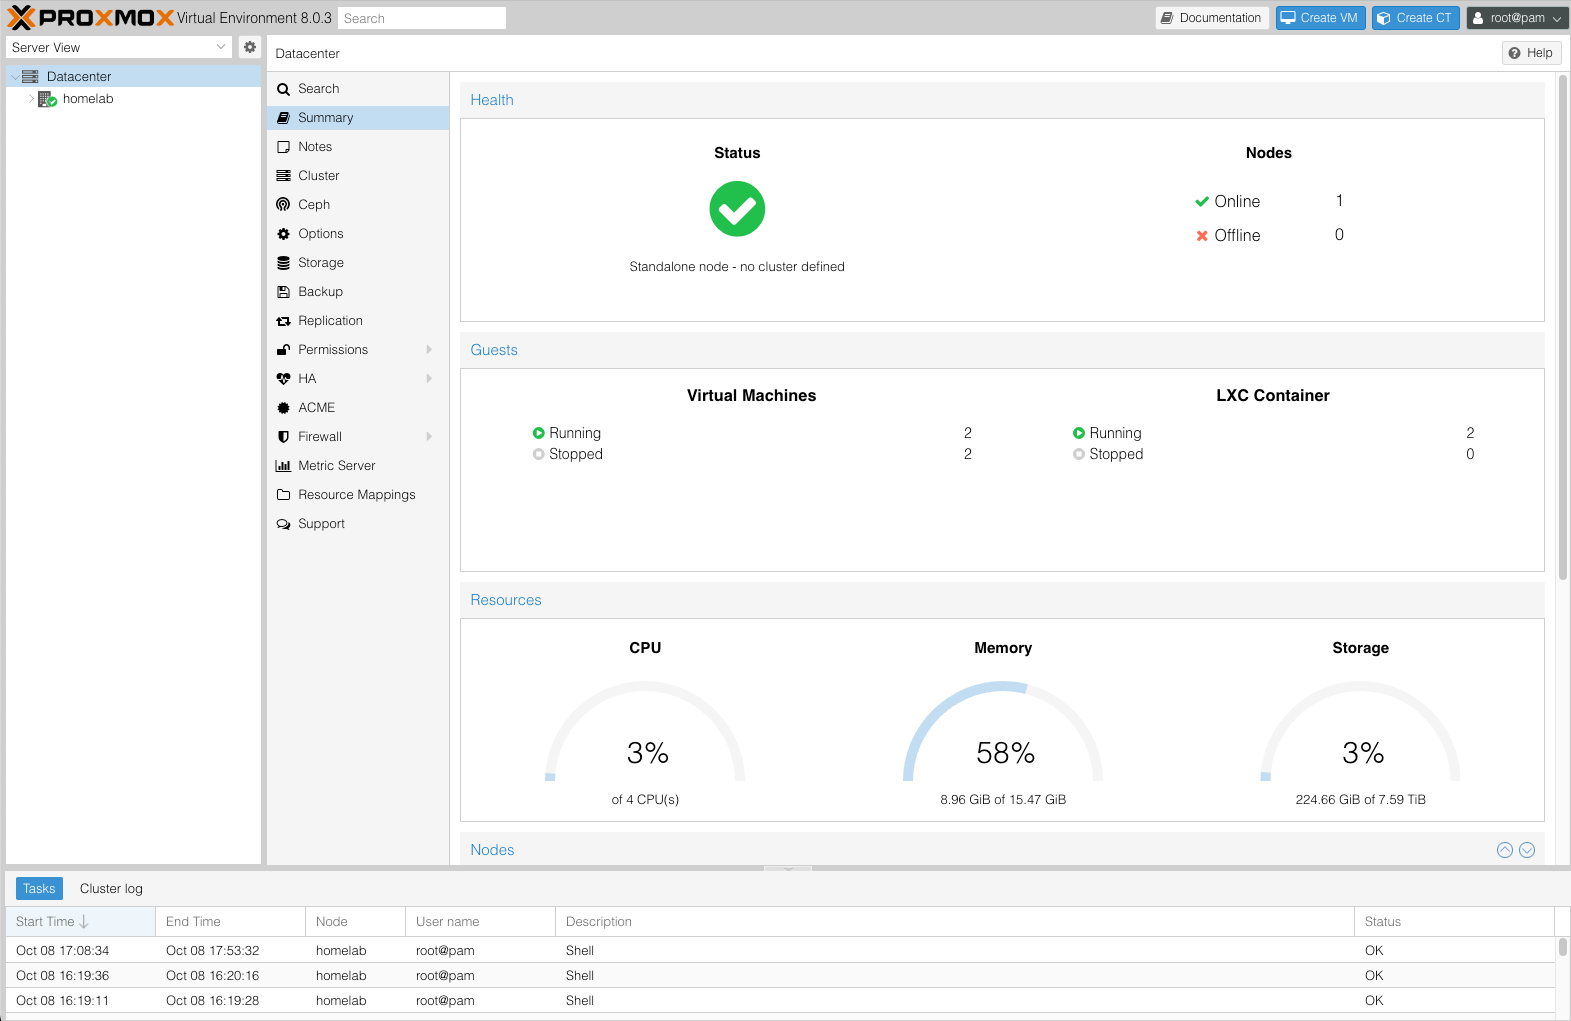This screenshot has height=1021, width=1571.
Task: Open Backup in the Datacenter menu
Action: (x=358, y=292)
